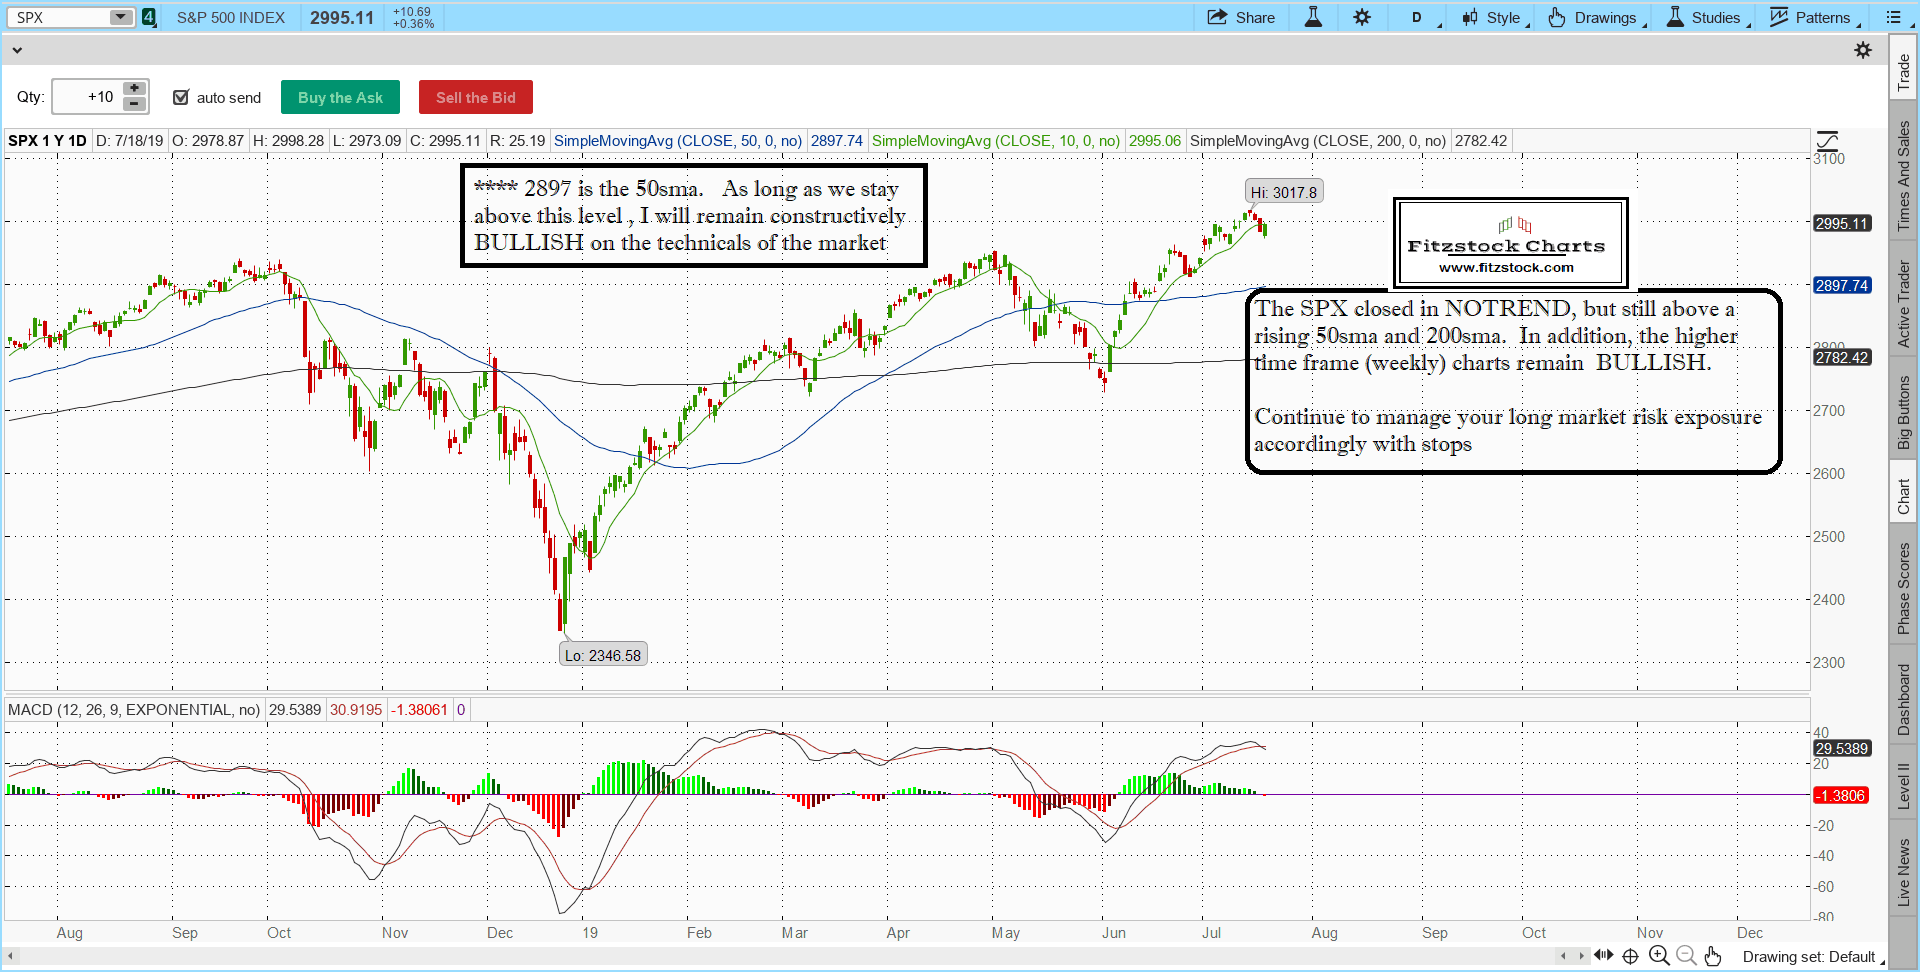Open the Times And Sales side tab
This screenshot has width=1920, height=972.
click(1904, 176)
